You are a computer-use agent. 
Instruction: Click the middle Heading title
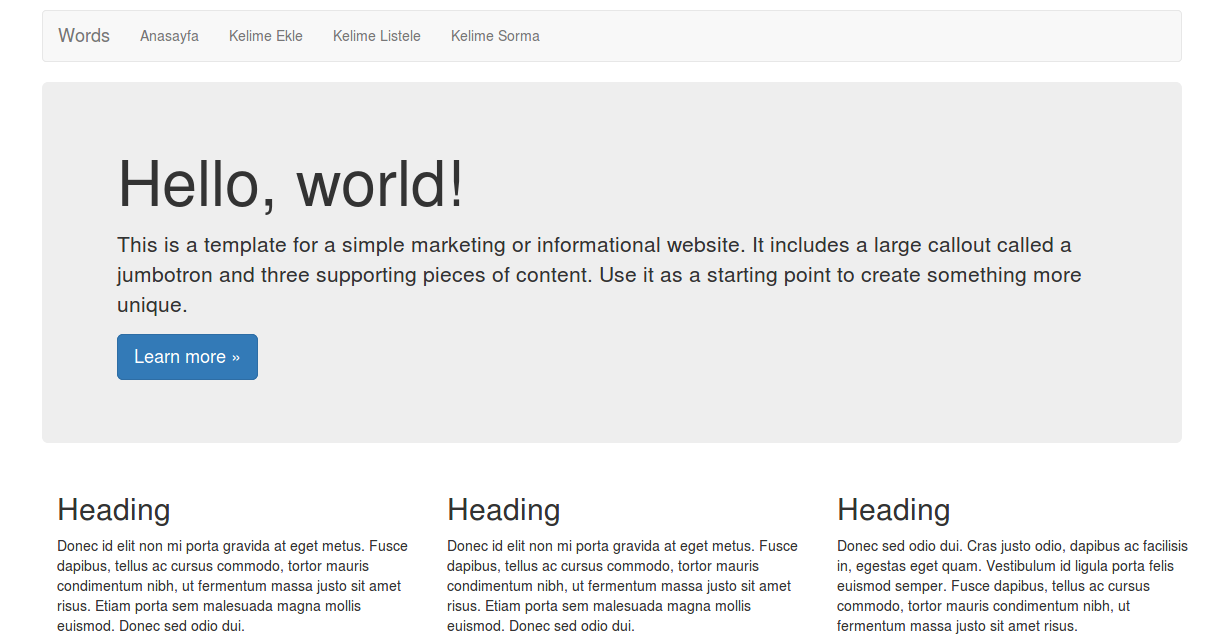point(503,510)
